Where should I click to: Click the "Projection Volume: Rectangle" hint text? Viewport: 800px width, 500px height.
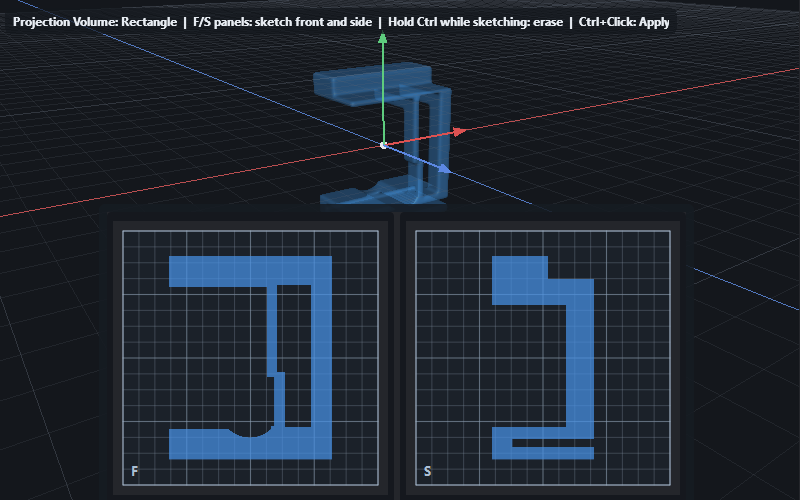[95, 22]
